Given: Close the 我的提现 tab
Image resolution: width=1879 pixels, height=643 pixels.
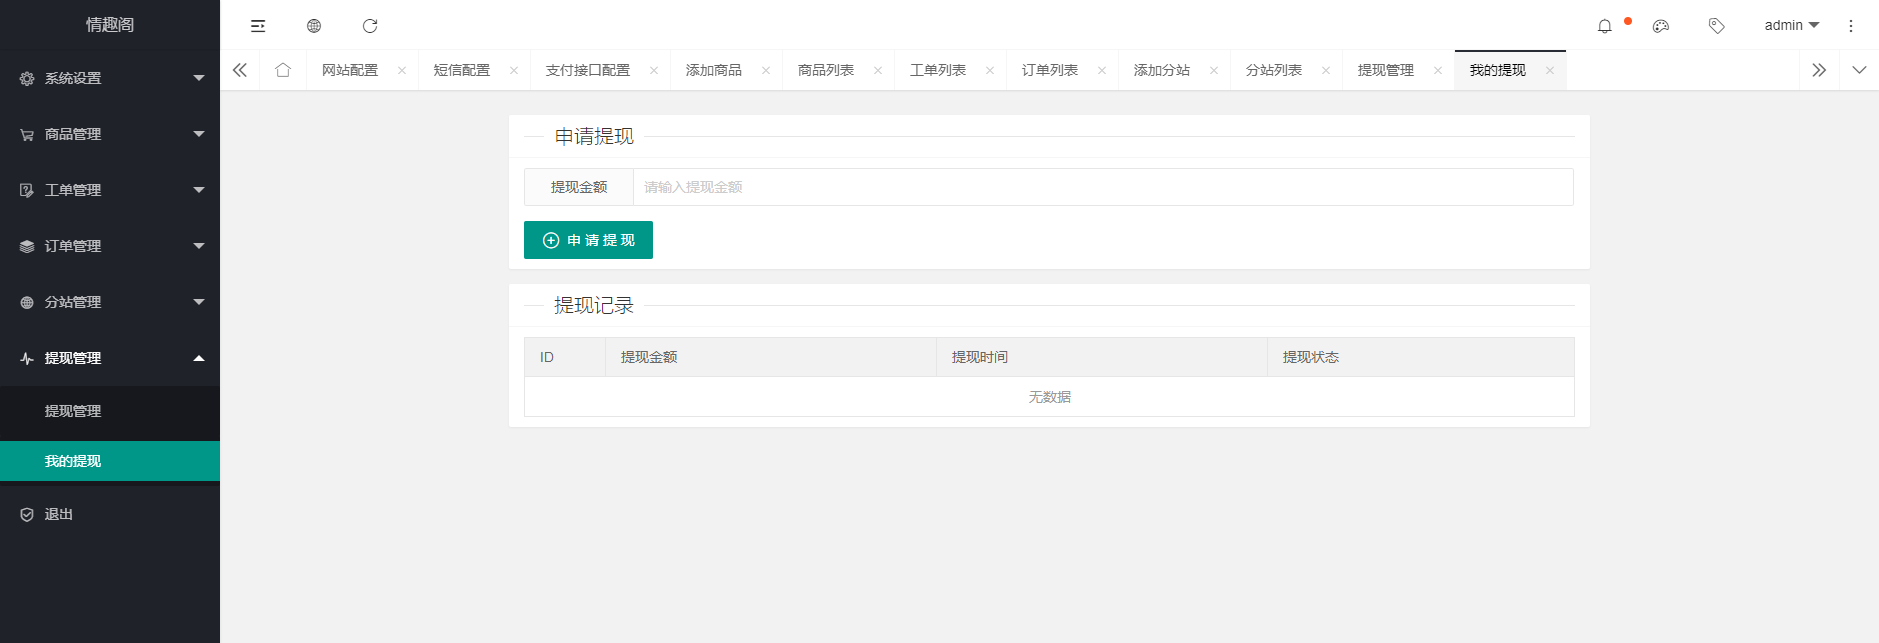Looking at the screenshot, I should [1550, 70].
